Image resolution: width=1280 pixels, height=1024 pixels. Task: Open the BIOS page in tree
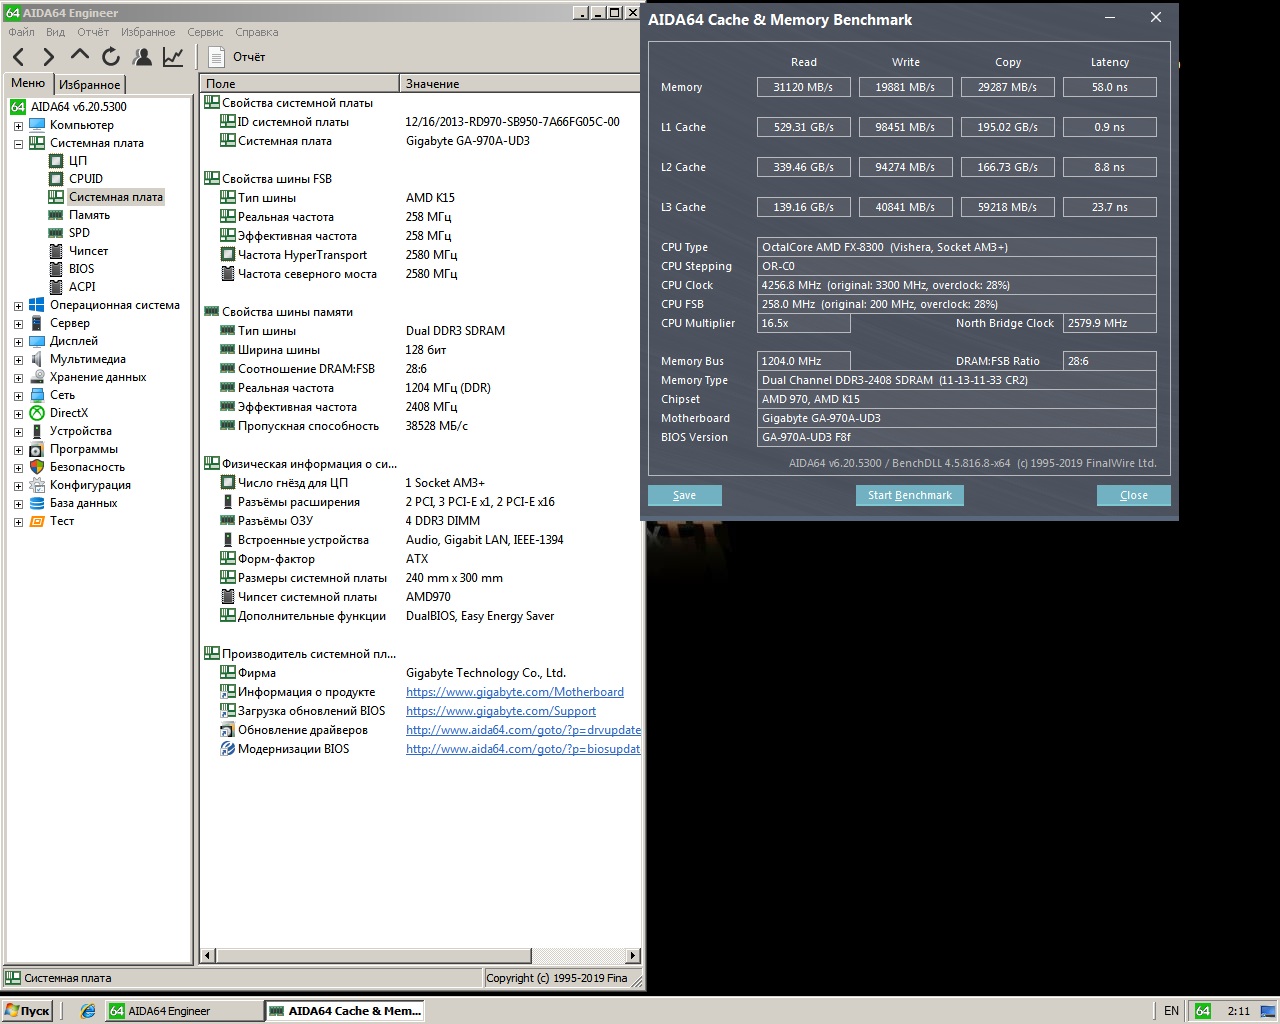(81, 269)
